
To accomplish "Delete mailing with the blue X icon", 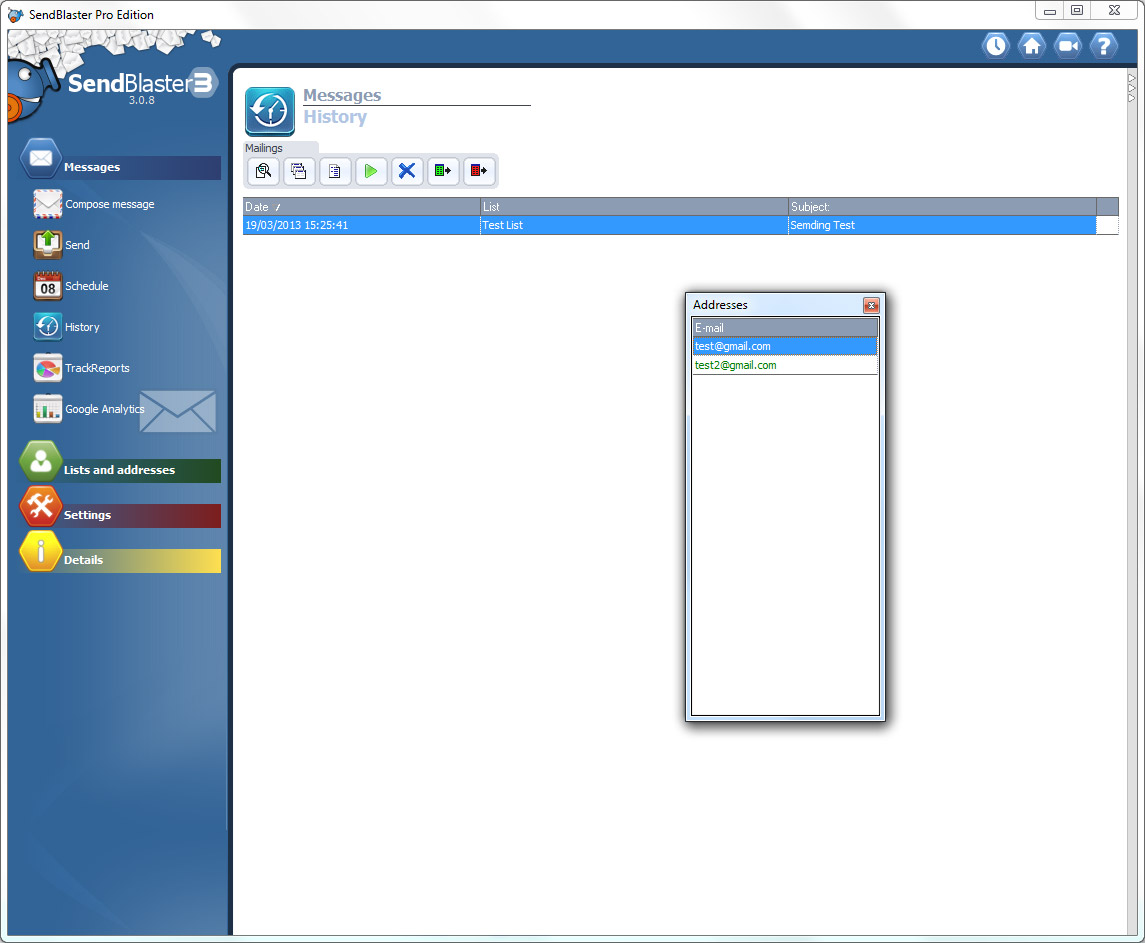I will 407,171.
